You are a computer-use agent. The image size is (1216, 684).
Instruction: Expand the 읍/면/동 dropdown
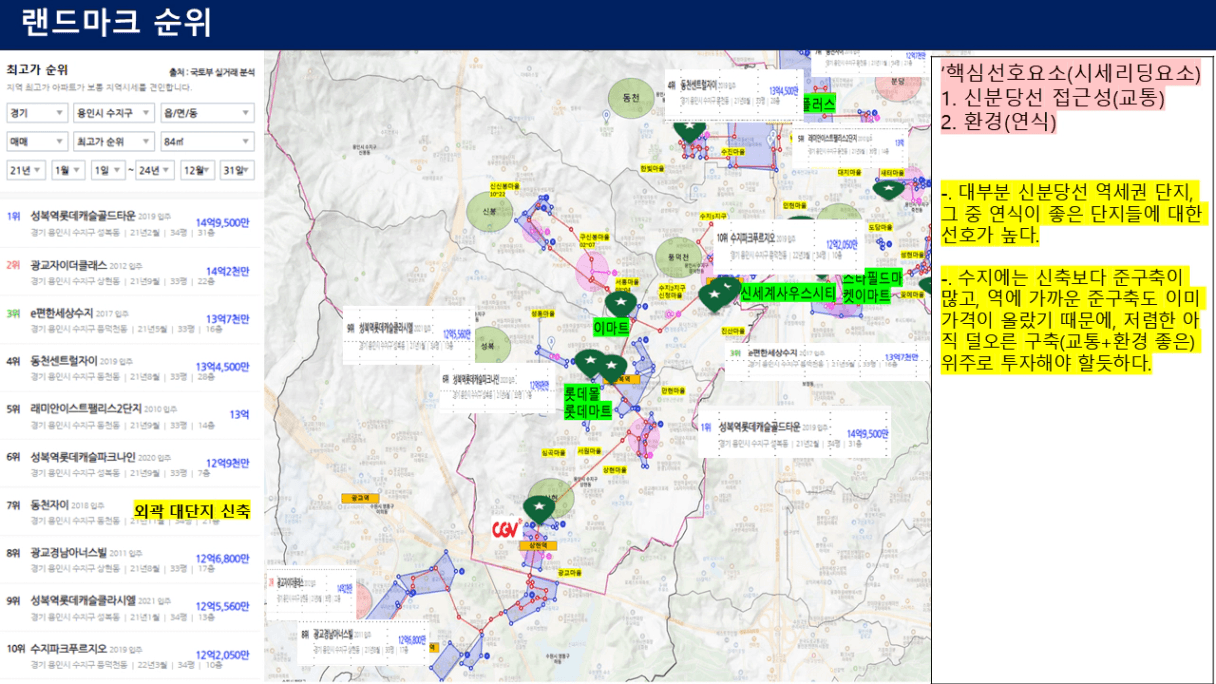[207, 113]
